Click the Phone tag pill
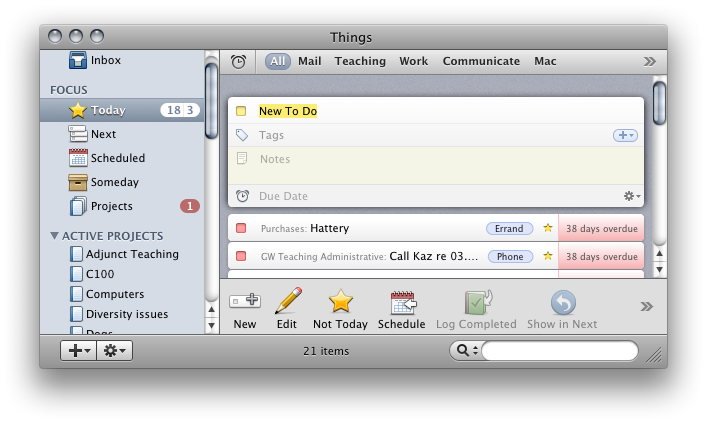This screenshot has height=423, width=707. pos(510,257)
